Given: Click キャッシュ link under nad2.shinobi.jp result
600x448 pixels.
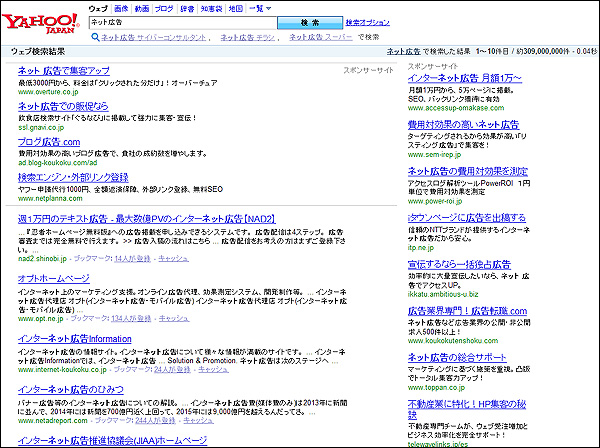Looking at the screenshot, I should pos(172,258).
